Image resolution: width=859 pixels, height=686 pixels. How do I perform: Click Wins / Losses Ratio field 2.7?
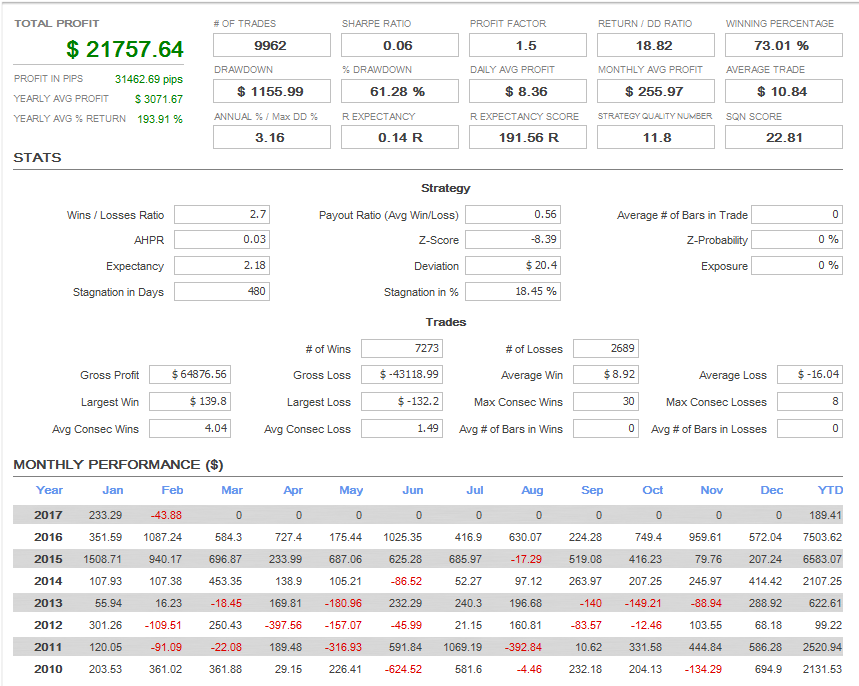tap(222, 215)
